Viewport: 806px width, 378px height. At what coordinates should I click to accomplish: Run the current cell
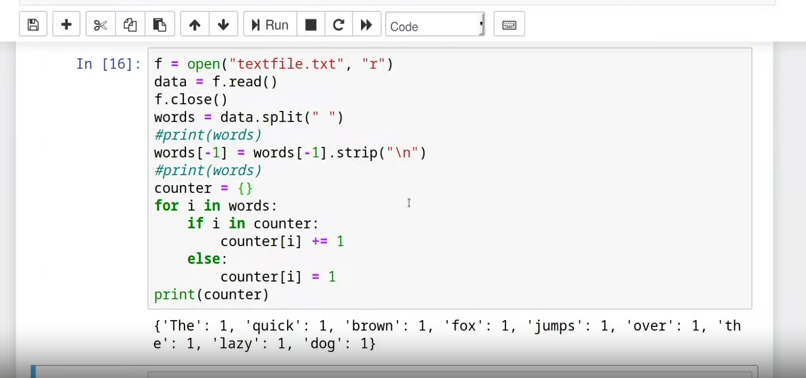pos(270,25)
